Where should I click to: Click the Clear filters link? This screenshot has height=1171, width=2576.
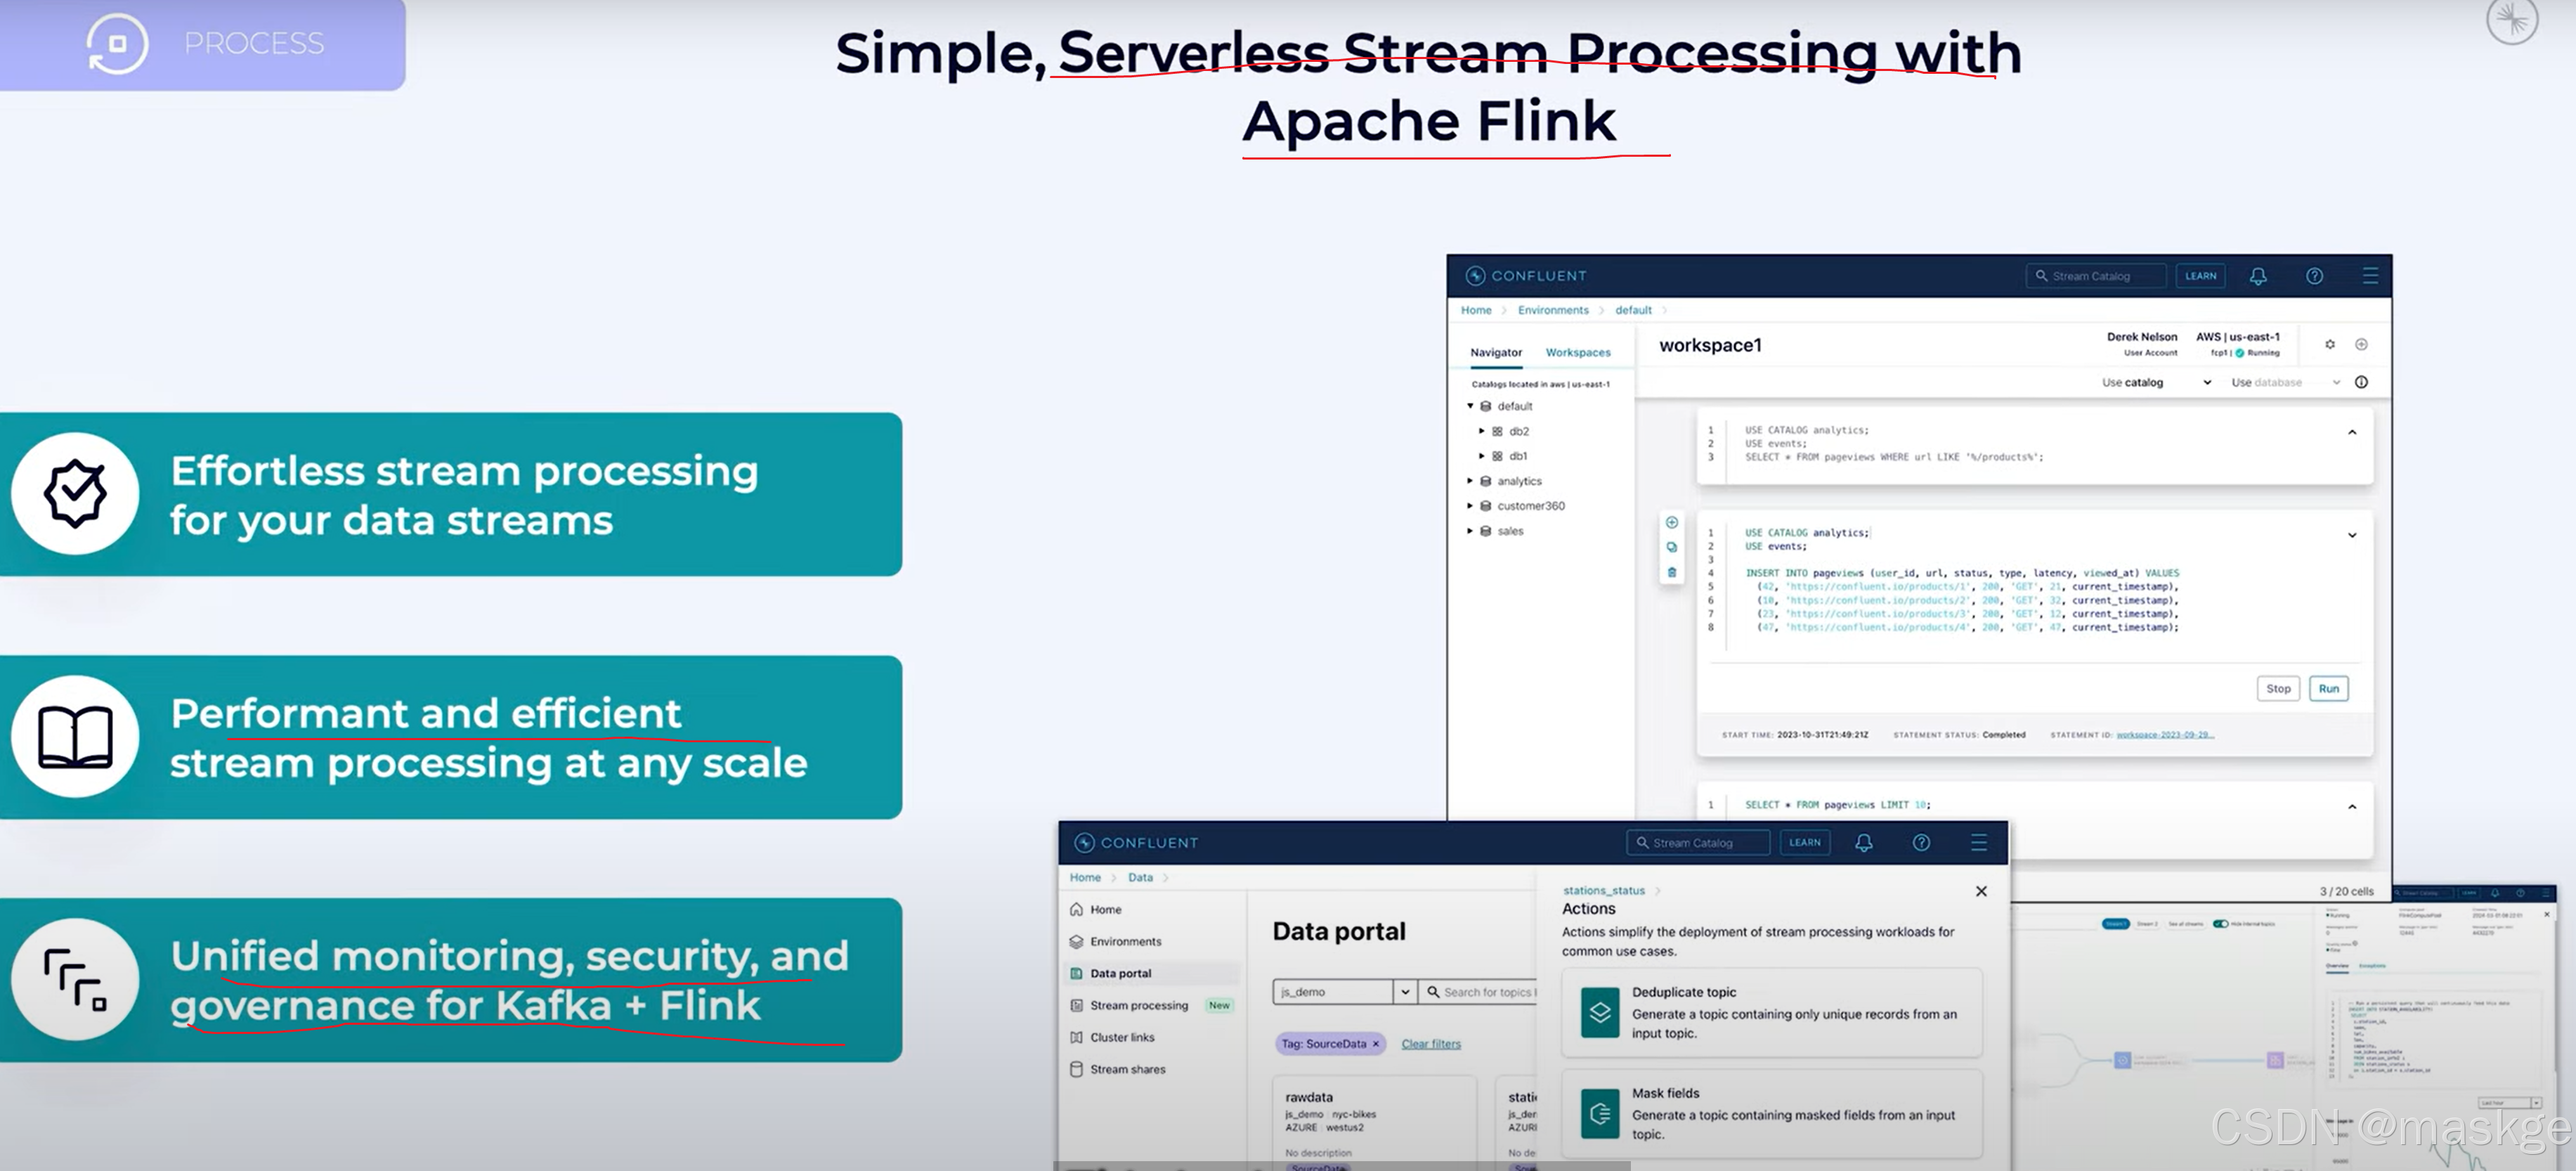pyautogui.click(x=1431, y=1044)
